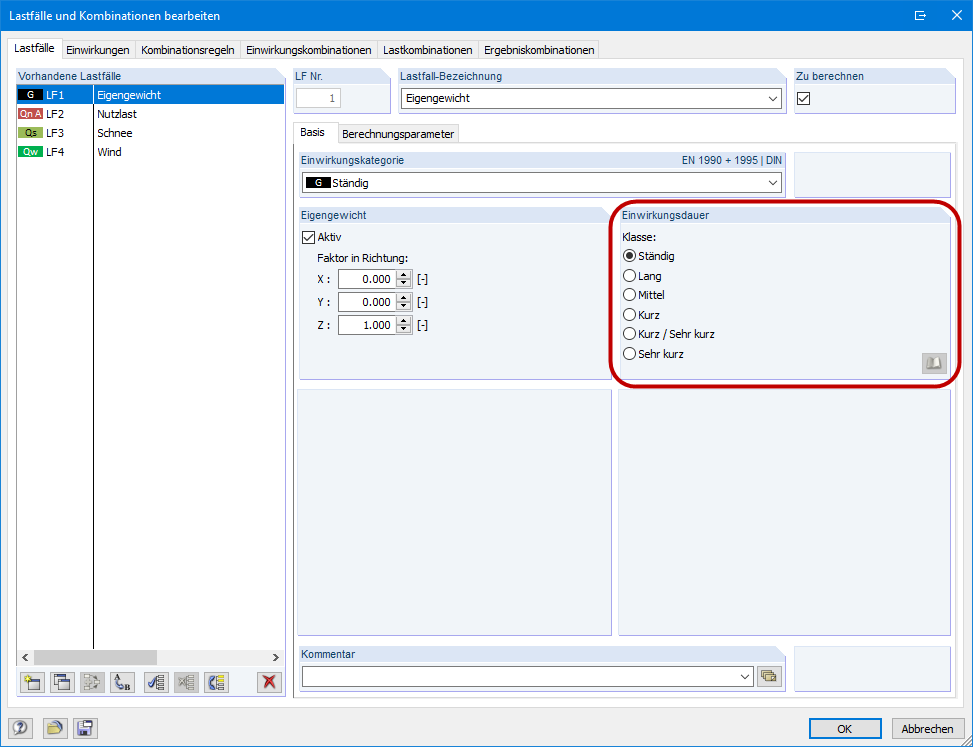Expand the Kommentar dropdown arrow
The width and height of the screenshot is (973, 747).
[x=745, y=677]
